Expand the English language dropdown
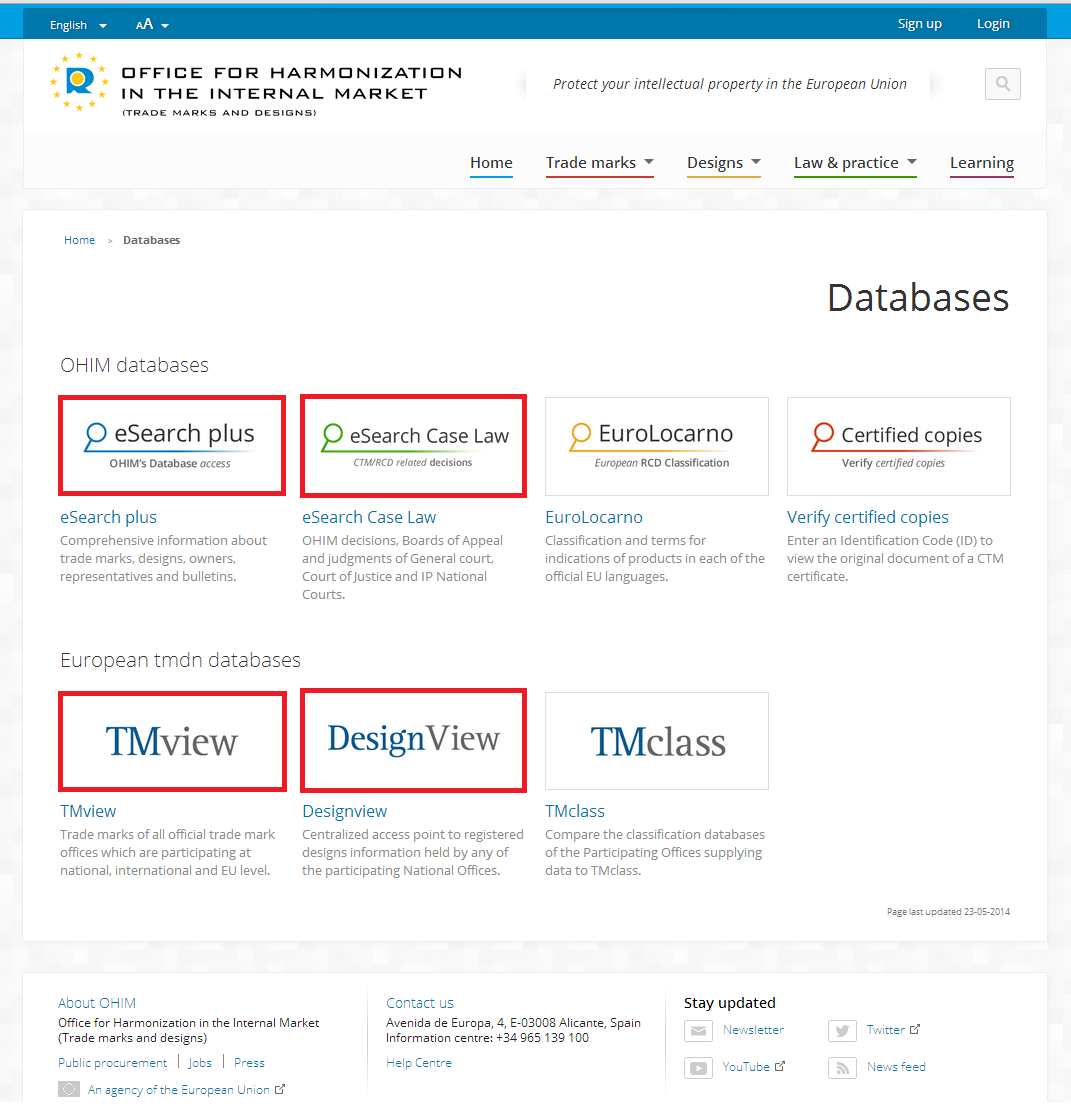The width and height of the screenshot is (1071, 1104). (x=78, y=25)
